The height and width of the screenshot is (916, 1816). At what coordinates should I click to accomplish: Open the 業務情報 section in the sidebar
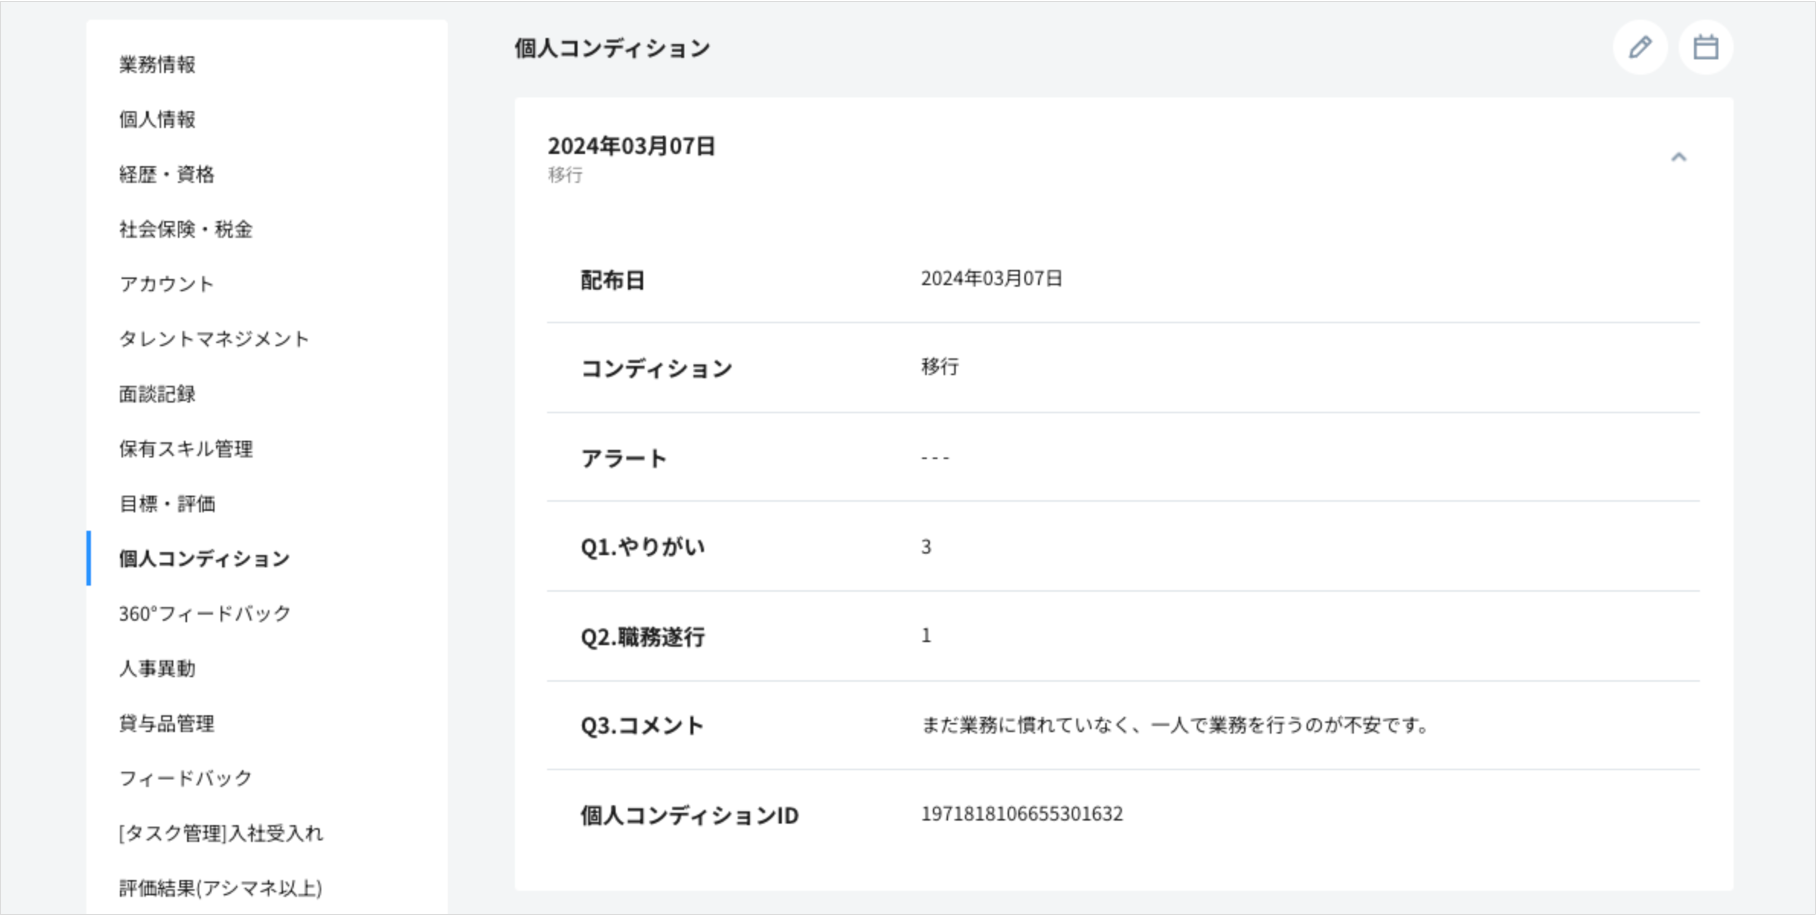click(x=157, y=64)
